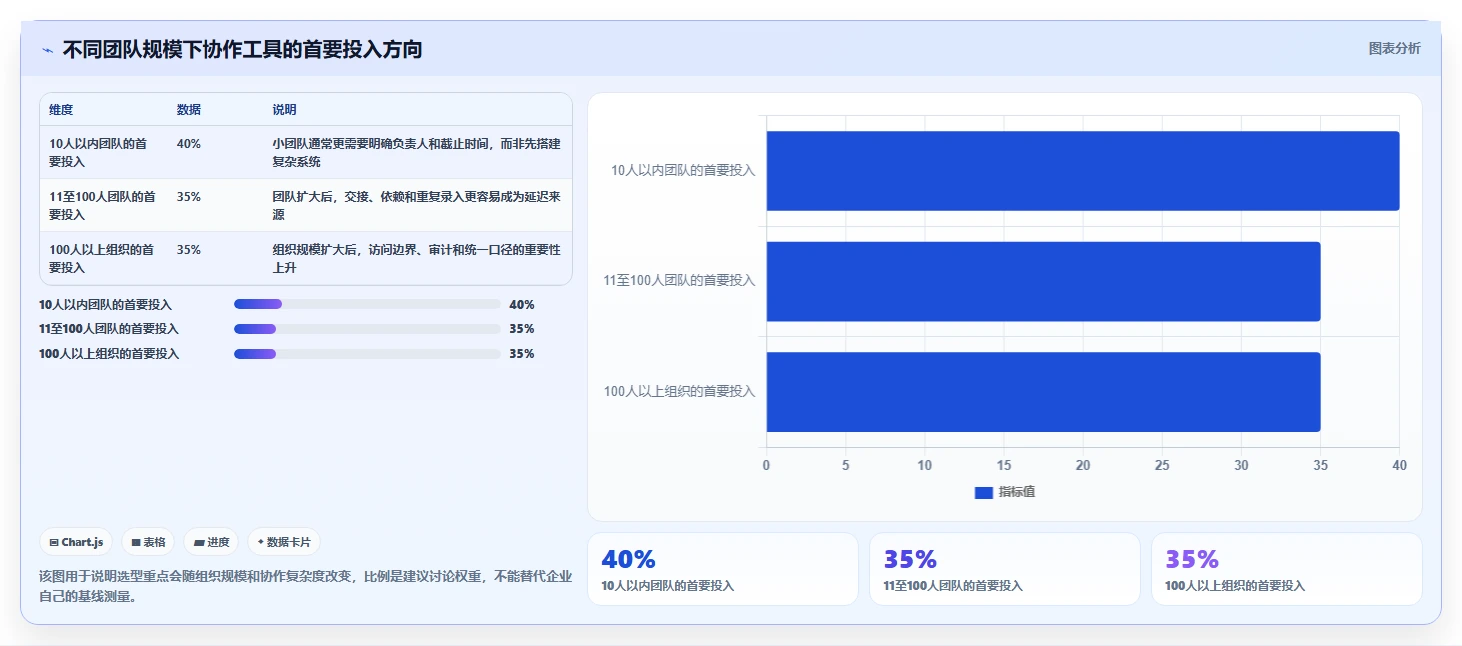The image size is (1462, 646).
Task: Select the 表格 tag chip
Action: pos(148,542)
